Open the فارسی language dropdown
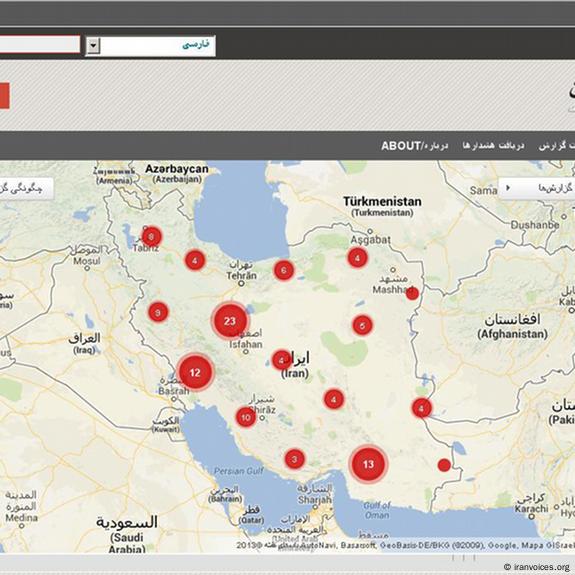The width and height of the screenshot is (575, 575). (150, 46)
